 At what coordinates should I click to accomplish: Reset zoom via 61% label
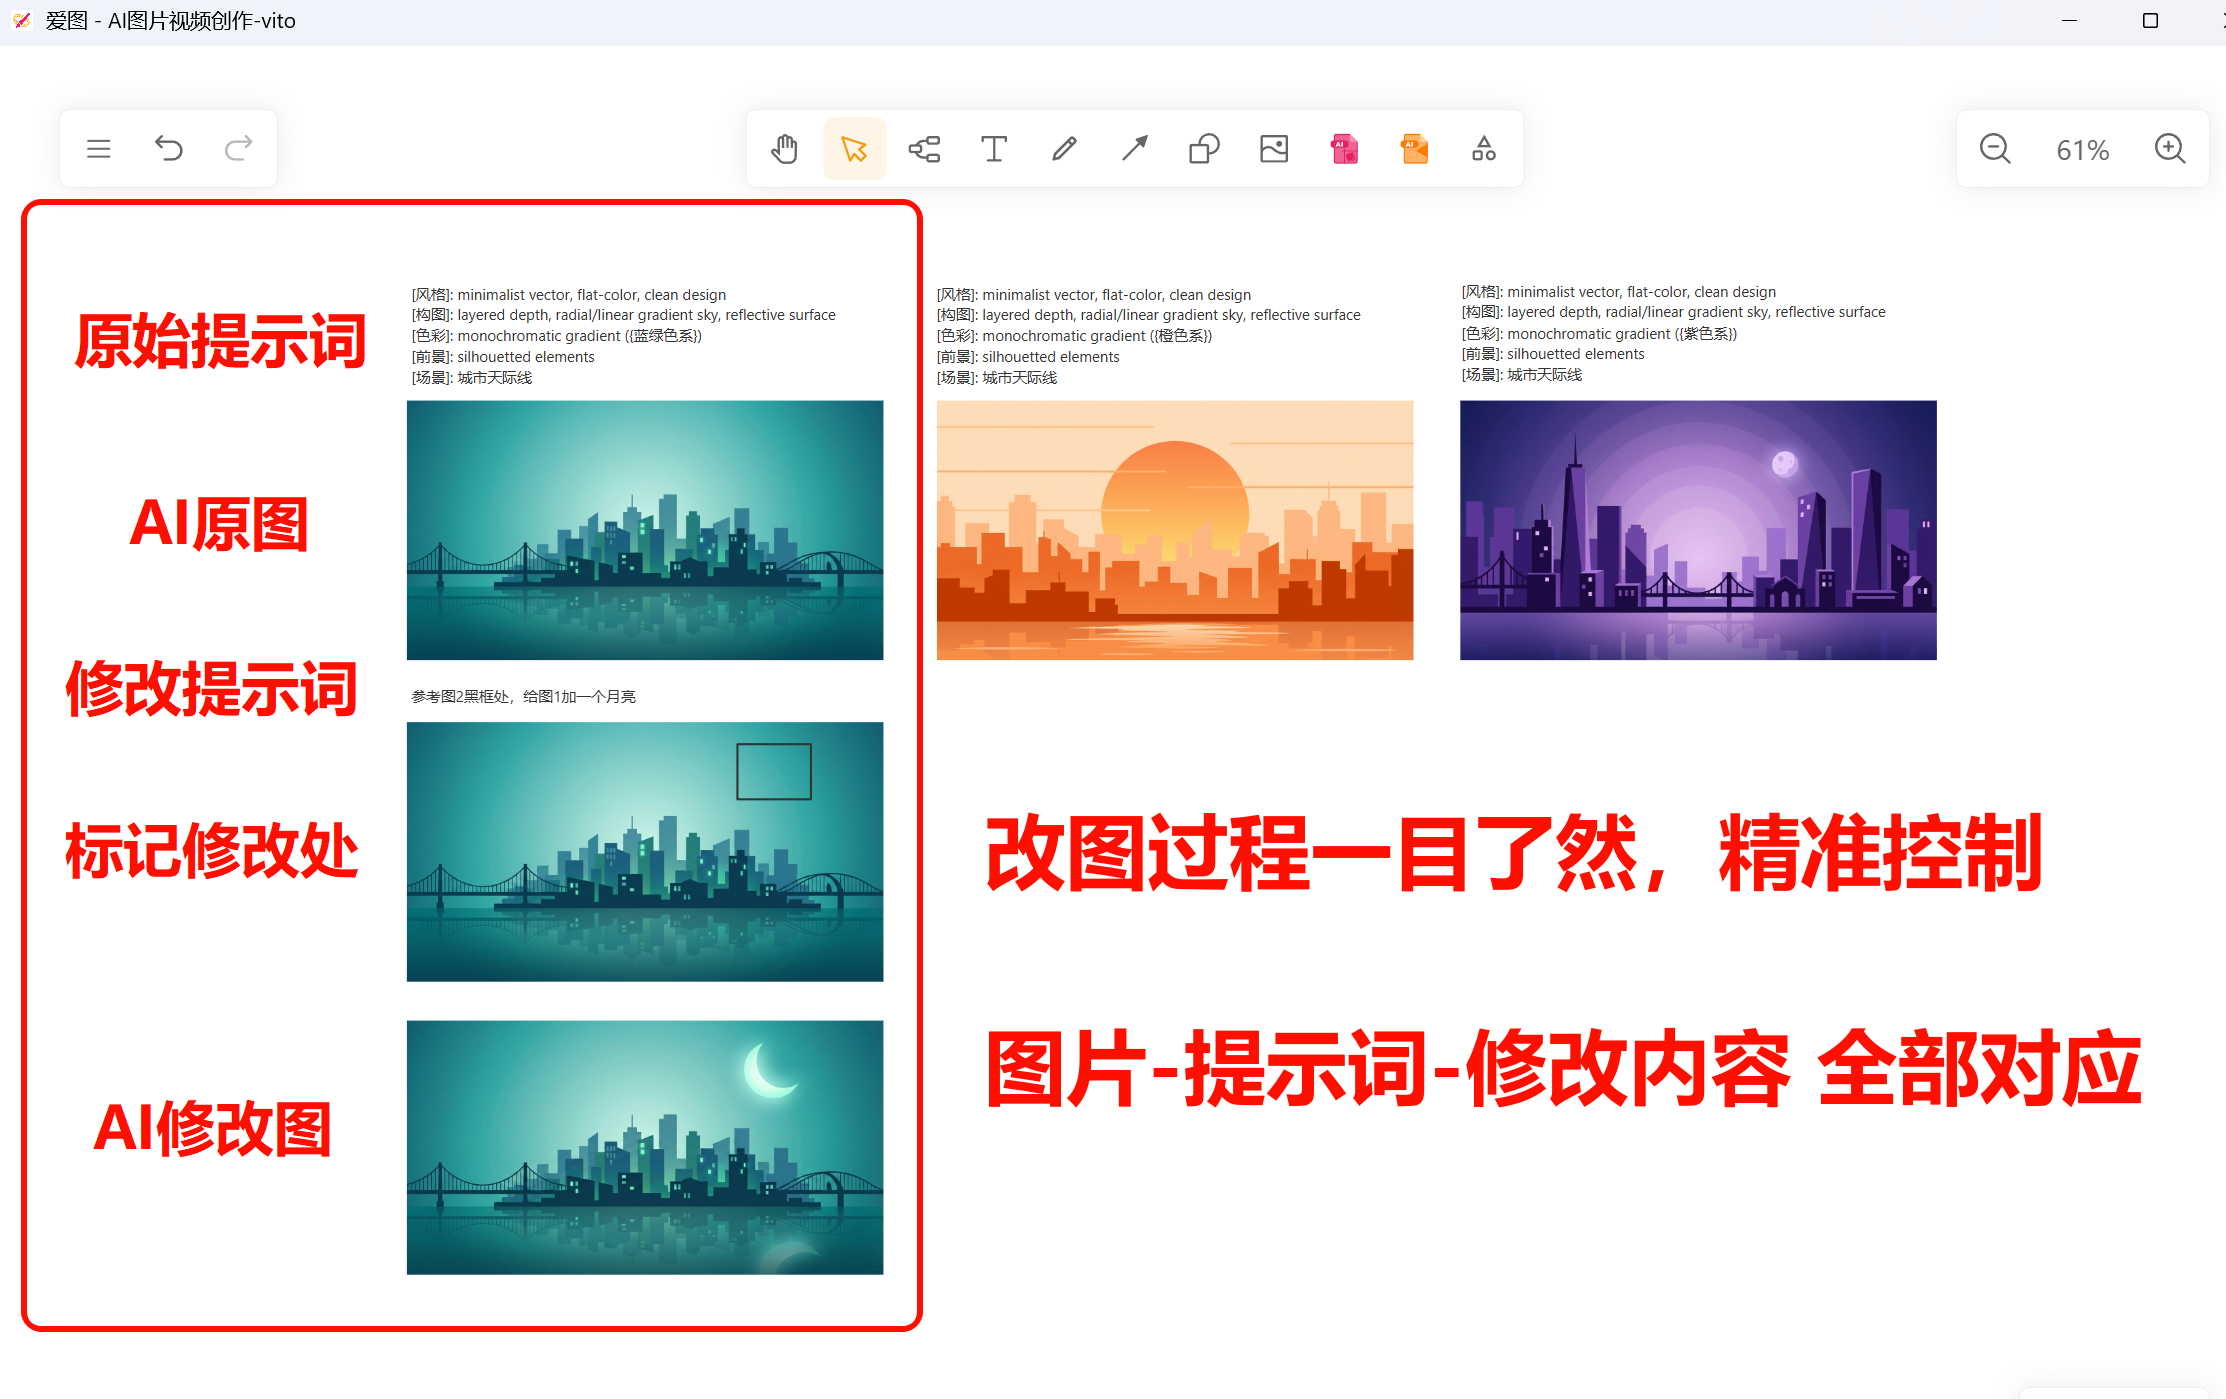click(x=2083, y=150)
